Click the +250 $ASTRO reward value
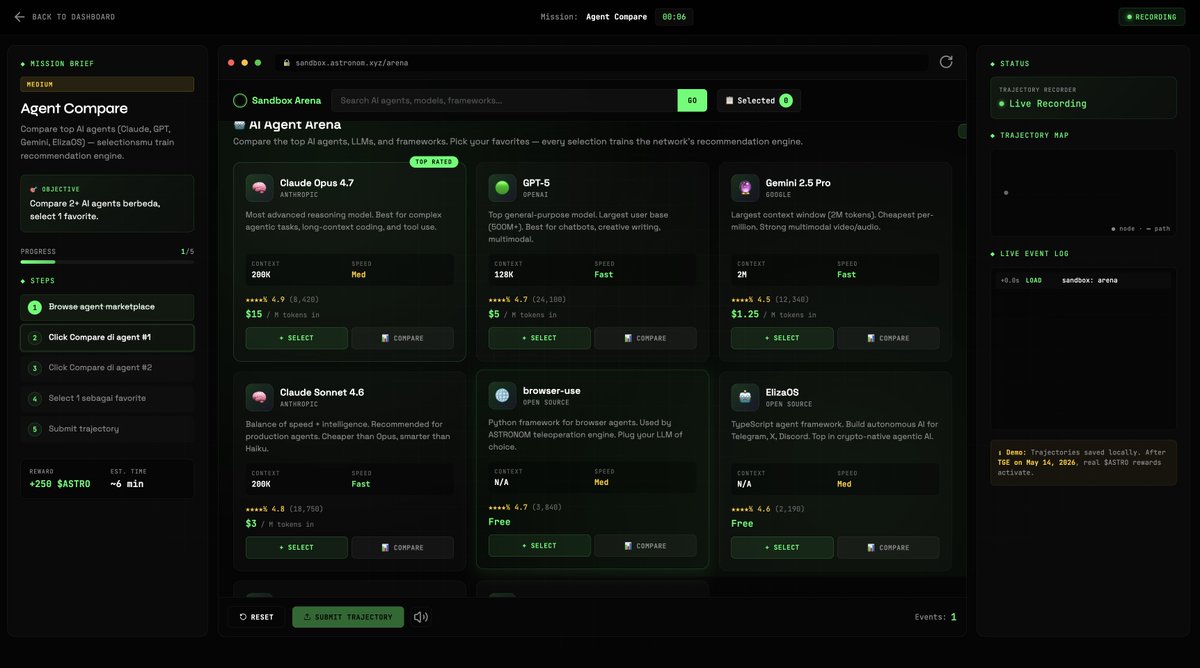Screen dimensions: 1200x668 (x=60, y=484)
